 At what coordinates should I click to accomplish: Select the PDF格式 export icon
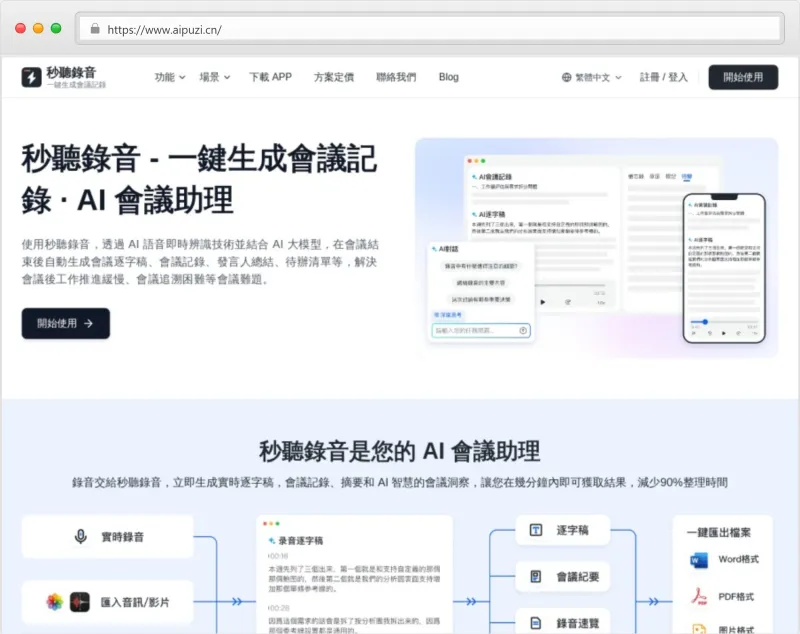tap(699, 596)
